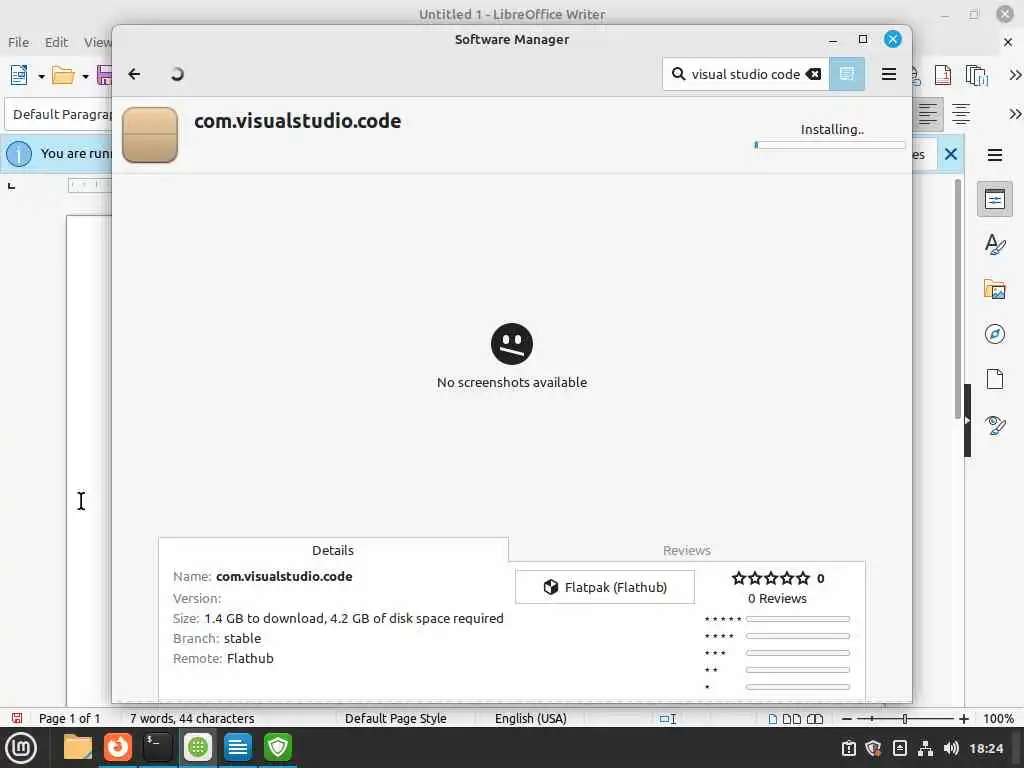Open the Default Paragraph Style combo box

point(59,114)
